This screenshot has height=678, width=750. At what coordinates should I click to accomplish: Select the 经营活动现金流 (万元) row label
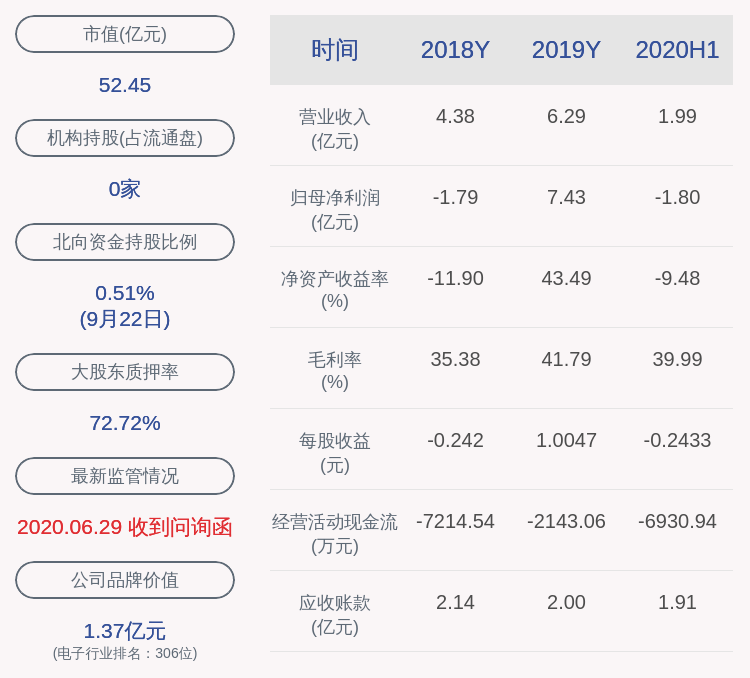[335, 534]
